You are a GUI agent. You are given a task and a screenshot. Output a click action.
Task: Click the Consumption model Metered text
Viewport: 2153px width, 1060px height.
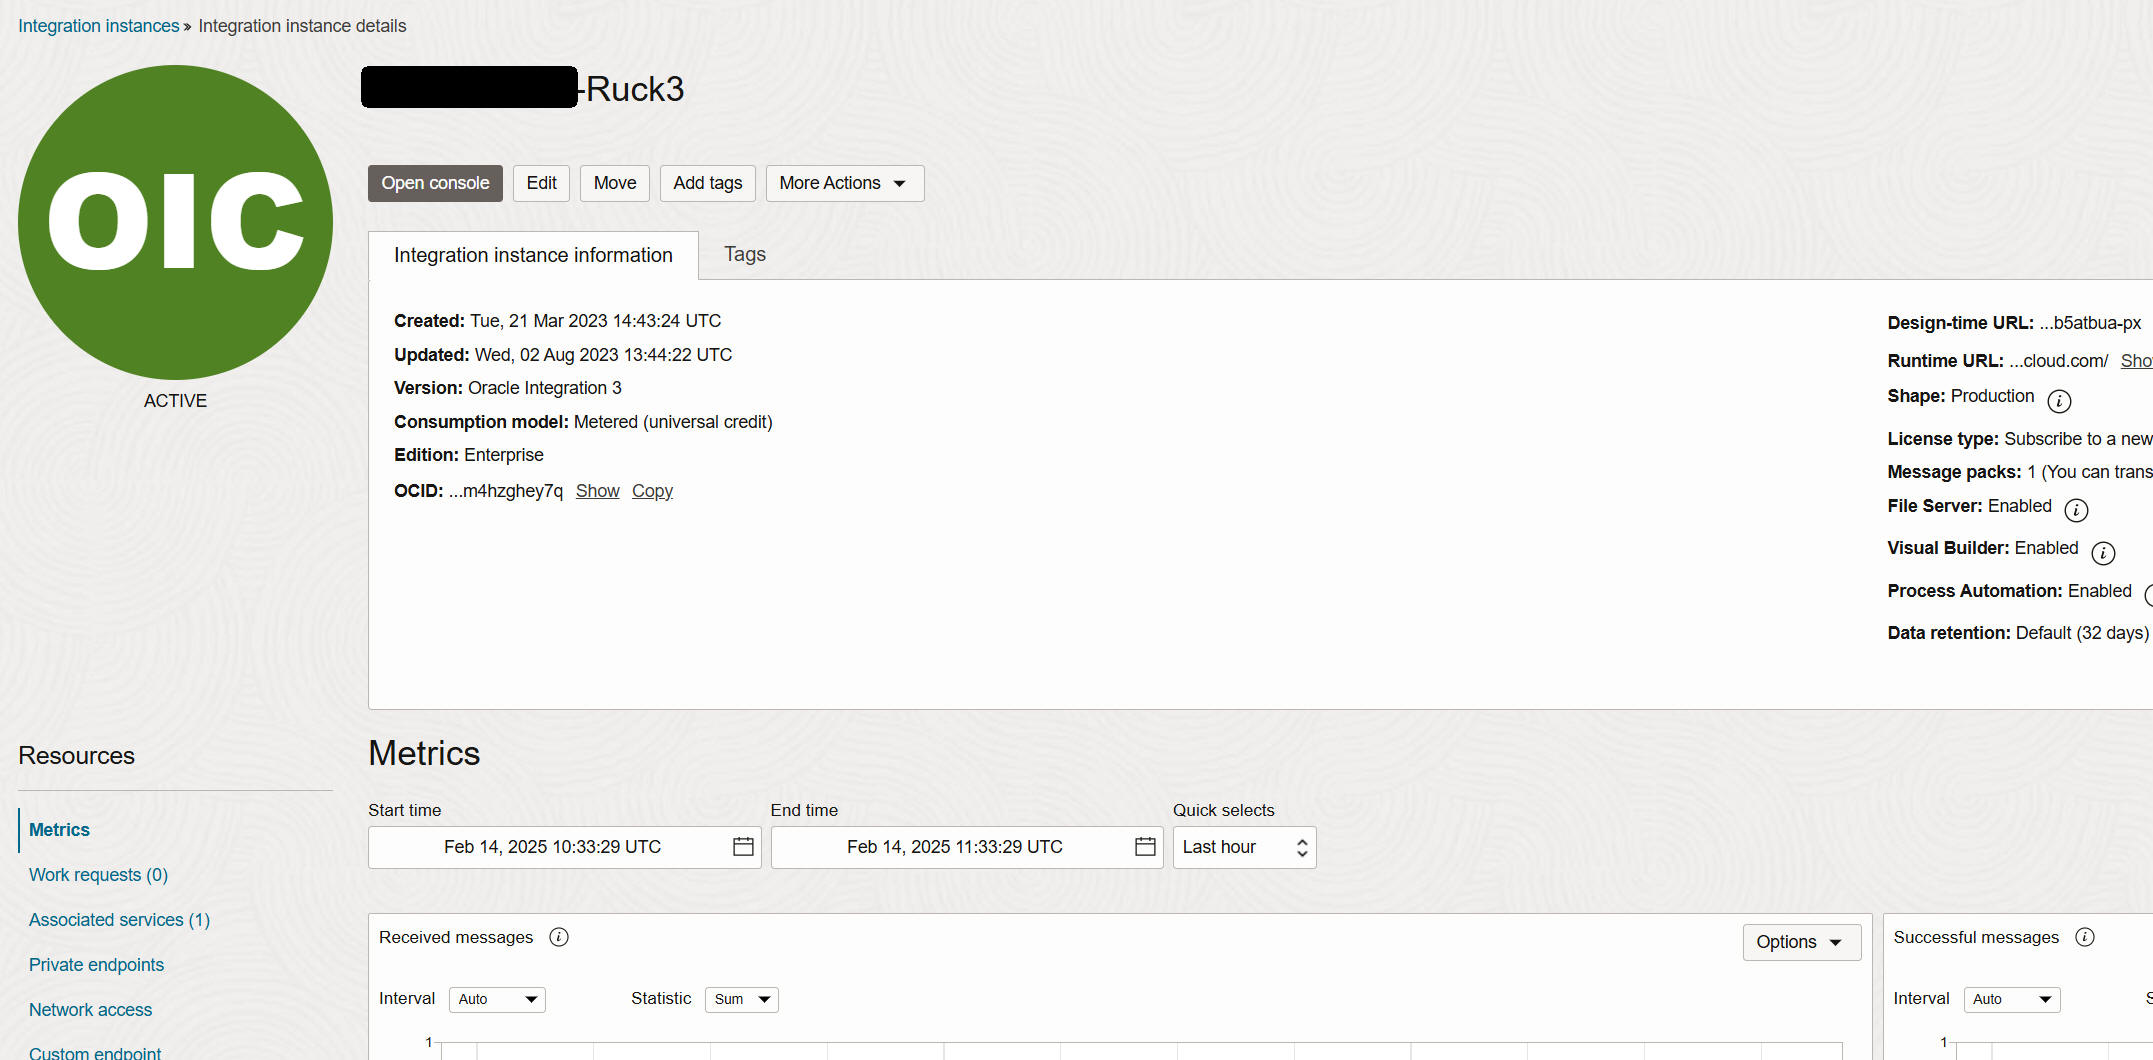click(x=583, y=422)
